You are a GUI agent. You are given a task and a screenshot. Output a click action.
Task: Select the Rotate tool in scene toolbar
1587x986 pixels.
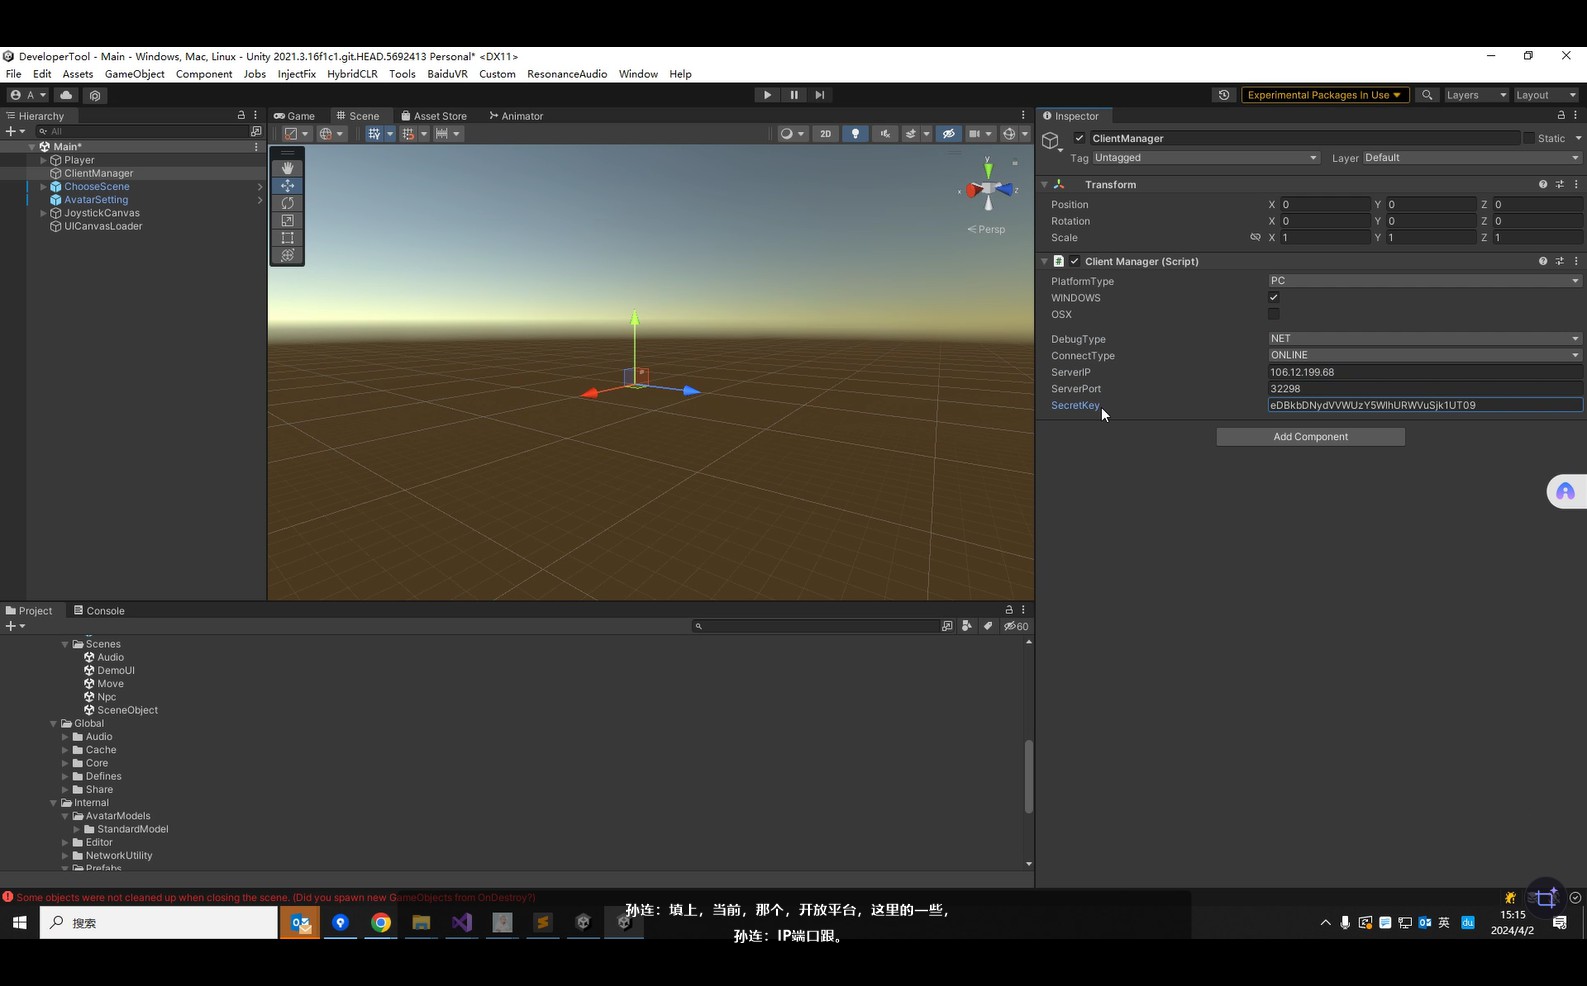[x=287, y=203]
